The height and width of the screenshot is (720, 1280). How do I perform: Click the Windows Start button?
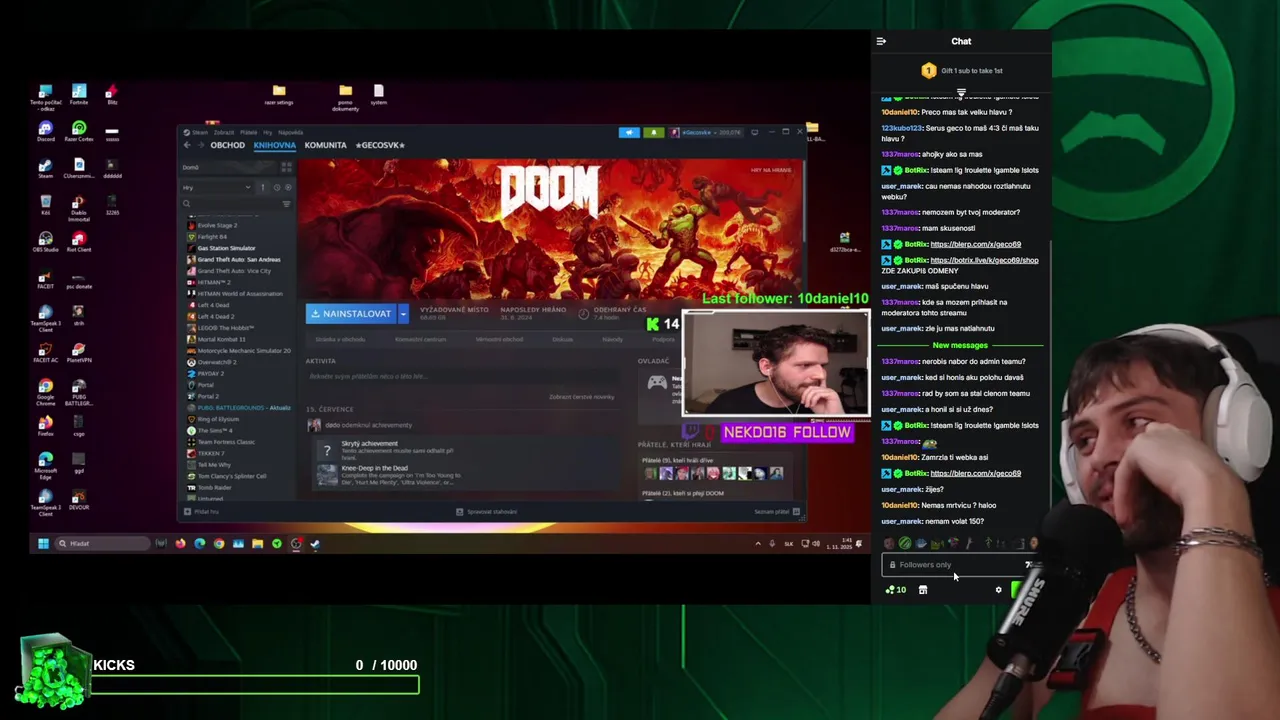pyautogui.click(x=43, y=543)
